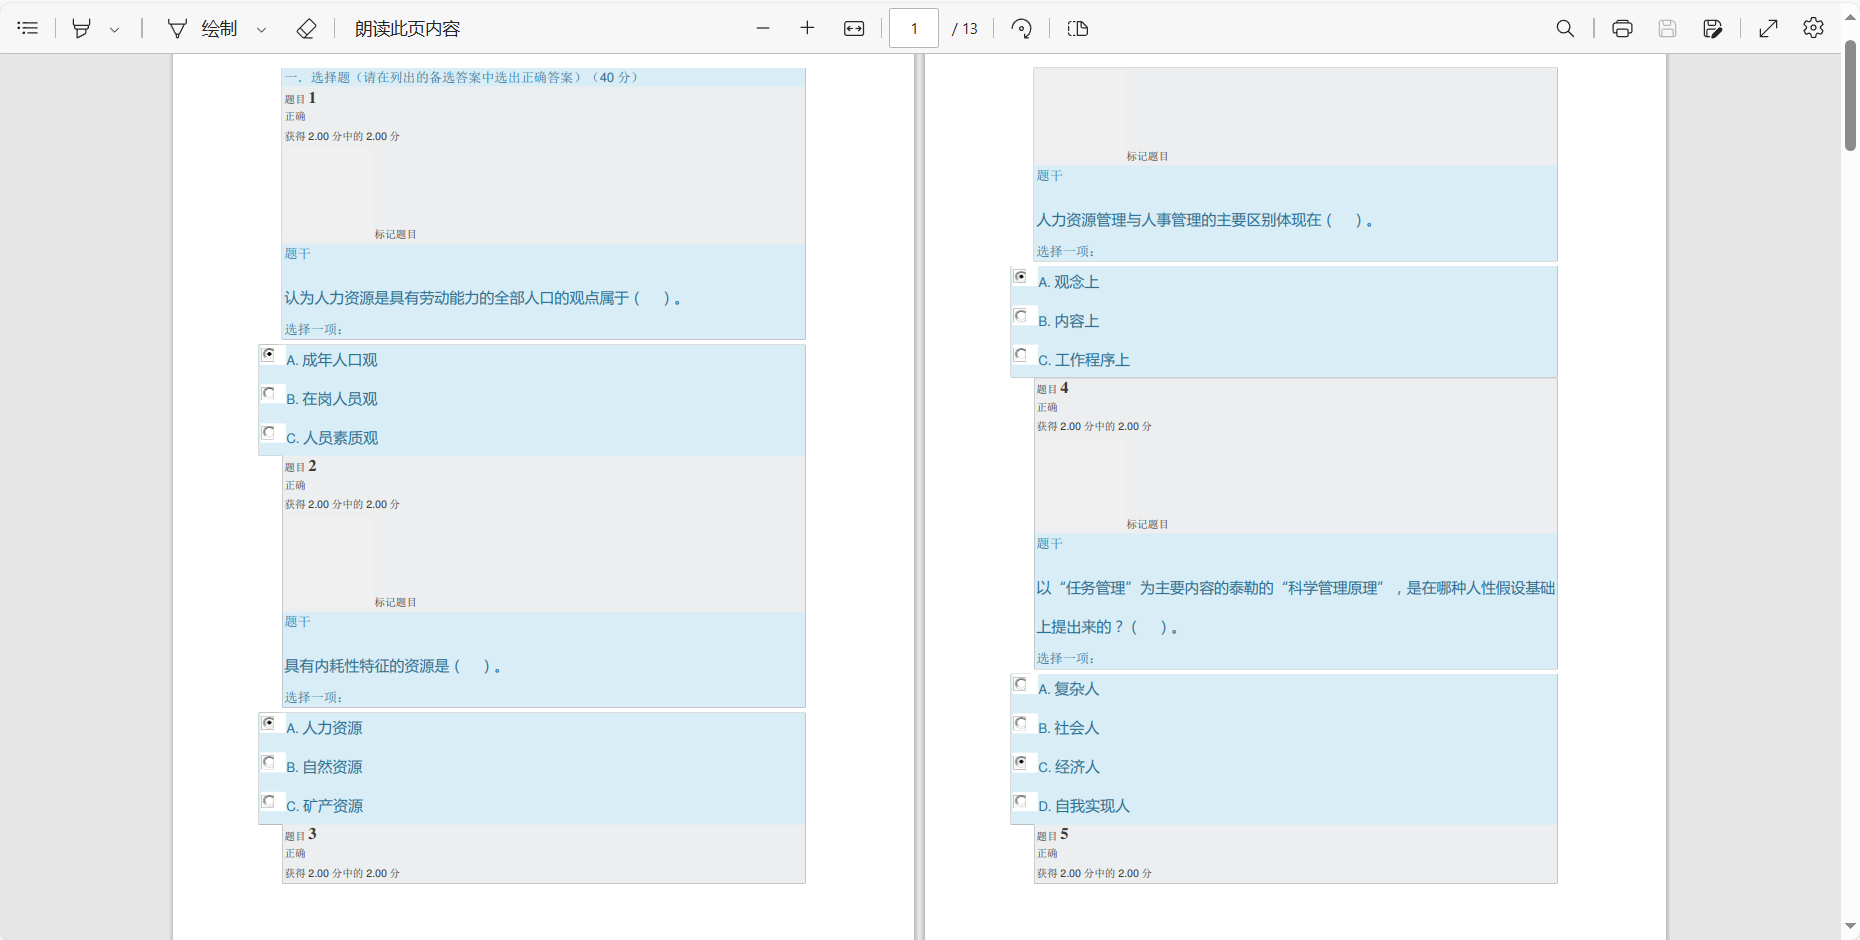This screenshot has width=1860, height=940.
Task: Print the PDF document
Action: pyautogui.click(x=1623, y=28)
